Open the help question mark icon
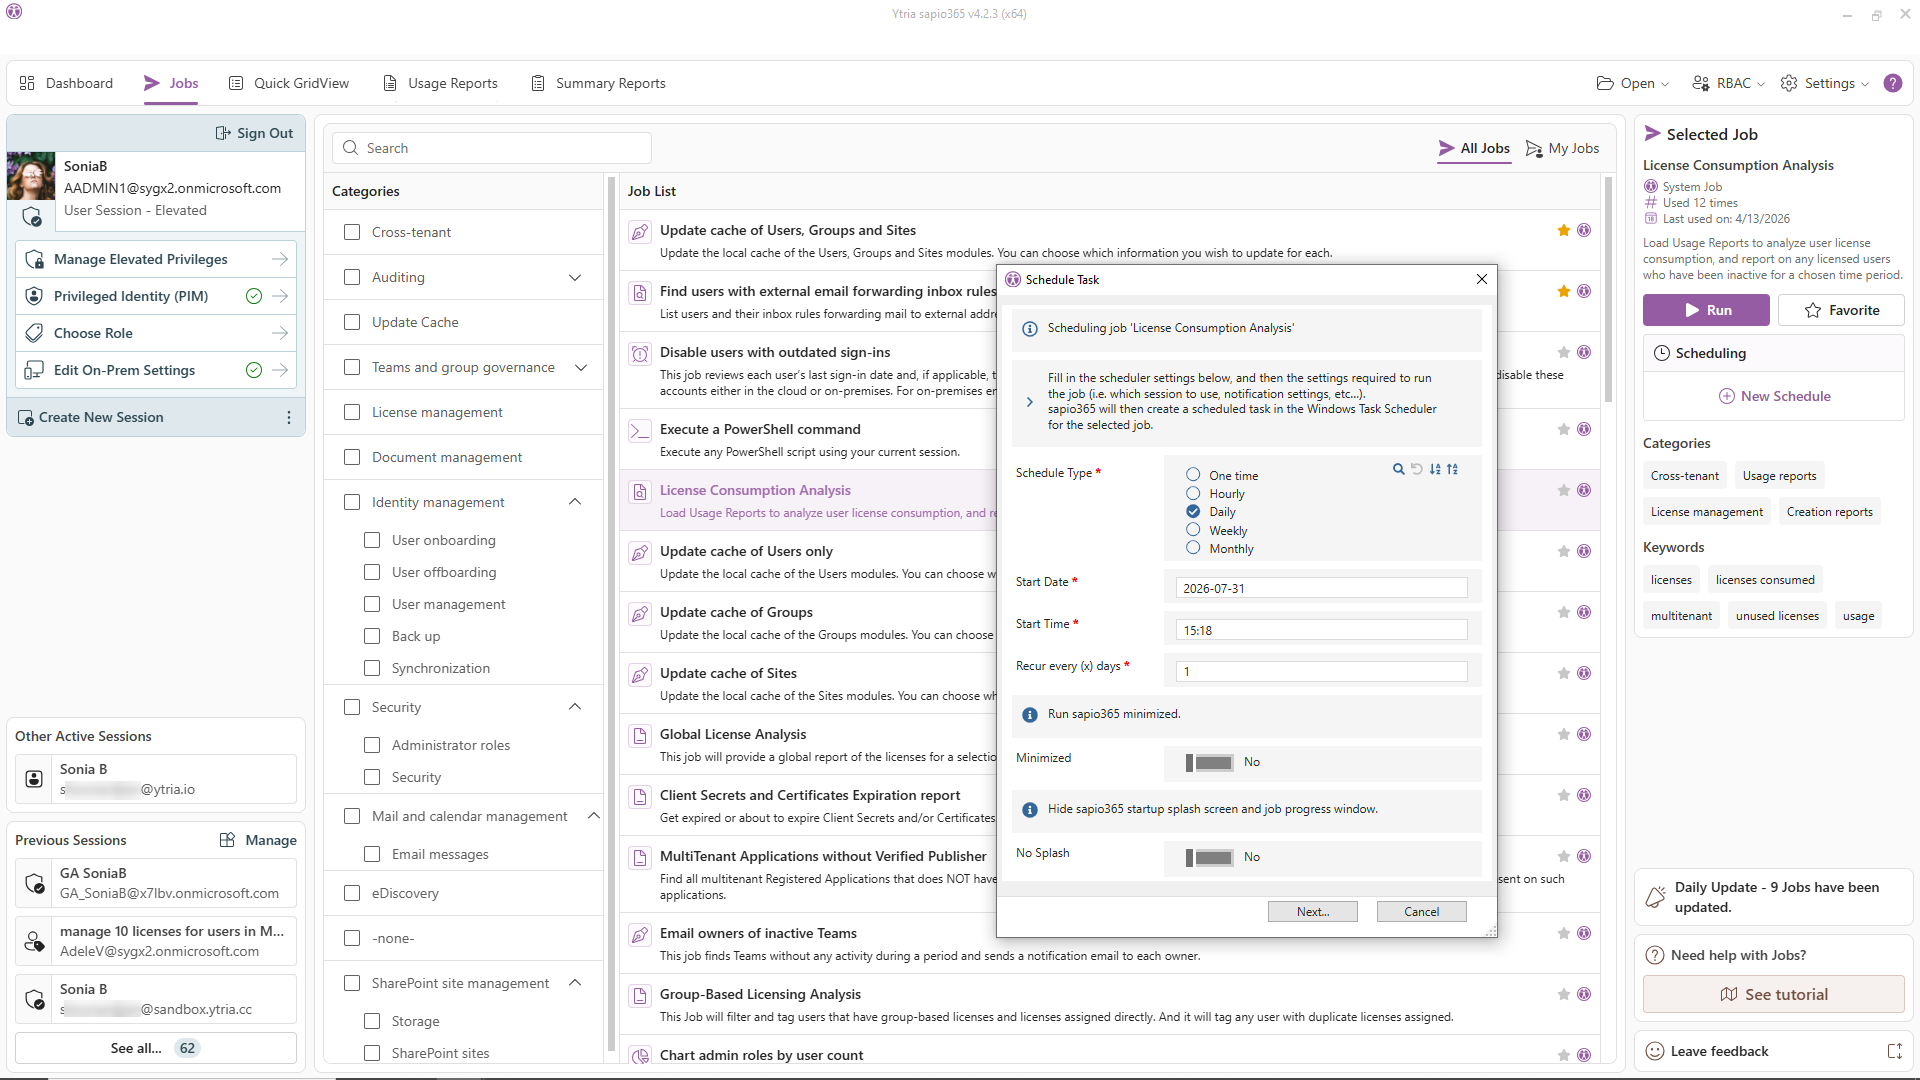 click(x=1893, y=83)
